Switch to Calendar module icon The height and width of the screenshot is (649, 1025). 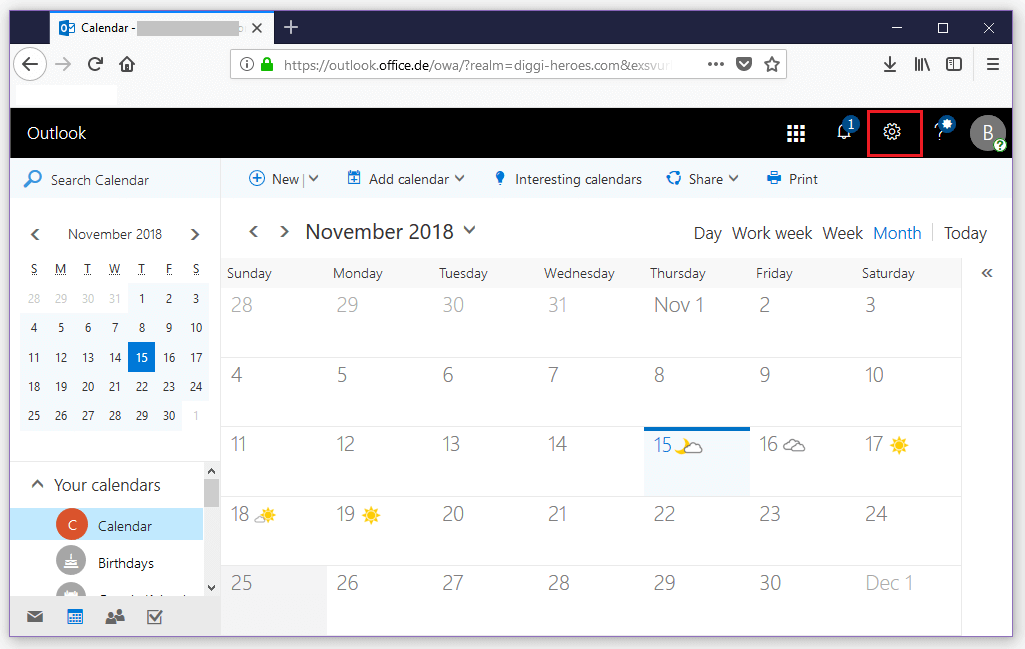pos(75,616)
